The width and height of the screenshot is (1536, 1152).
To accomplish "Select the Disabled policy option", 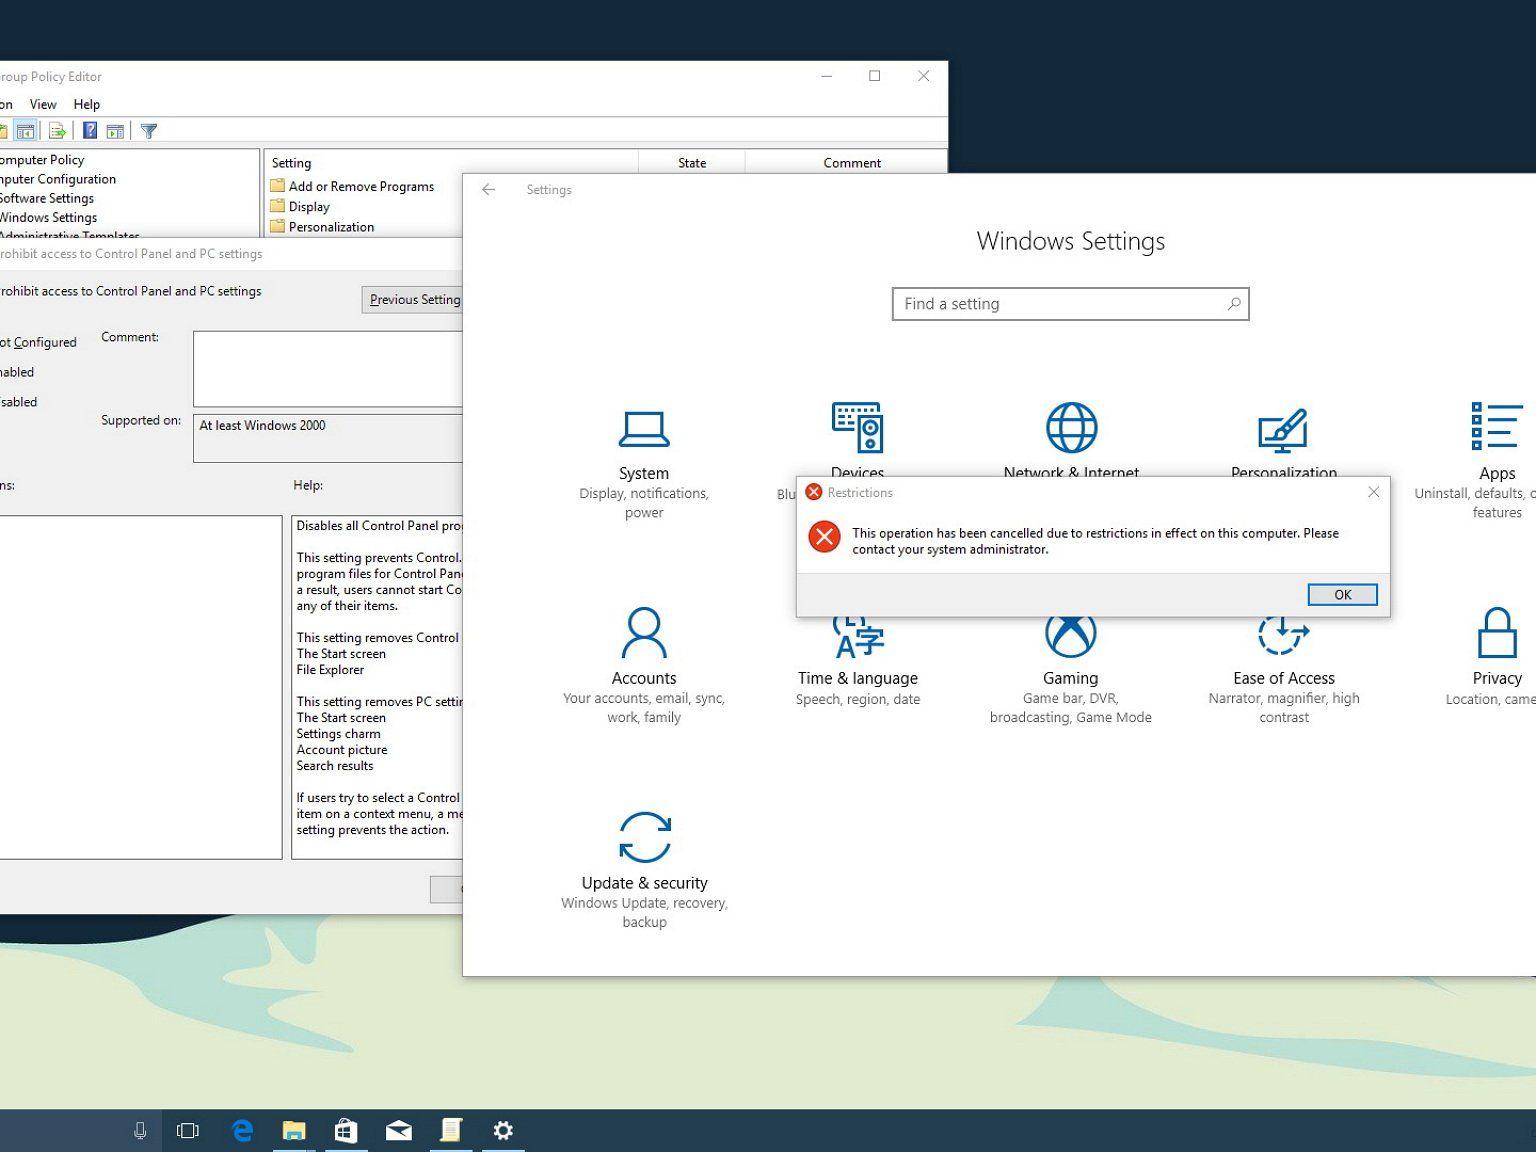I will [20, 402].
